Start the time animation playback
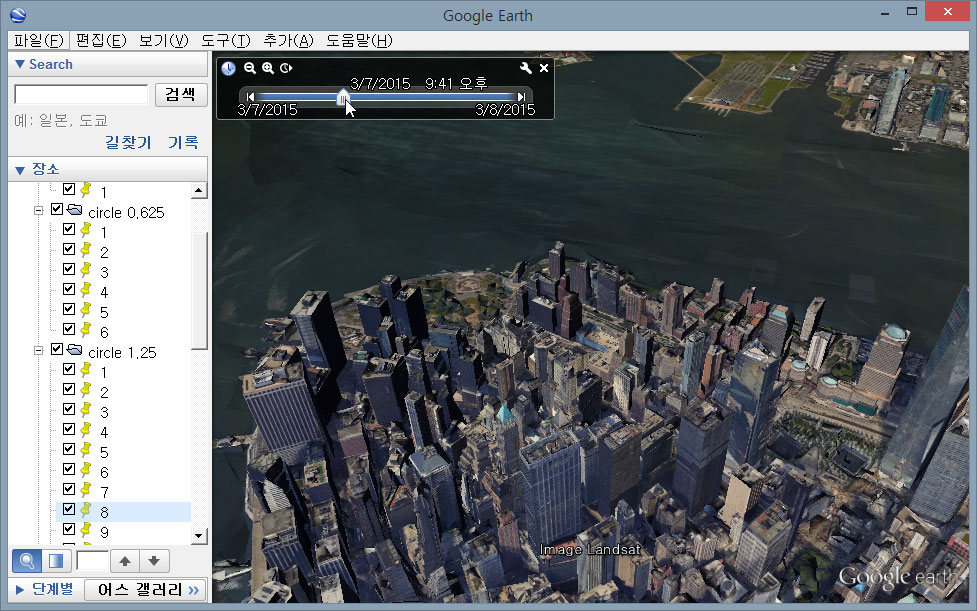This screenshot has height=611, width=977. (286, 68)
